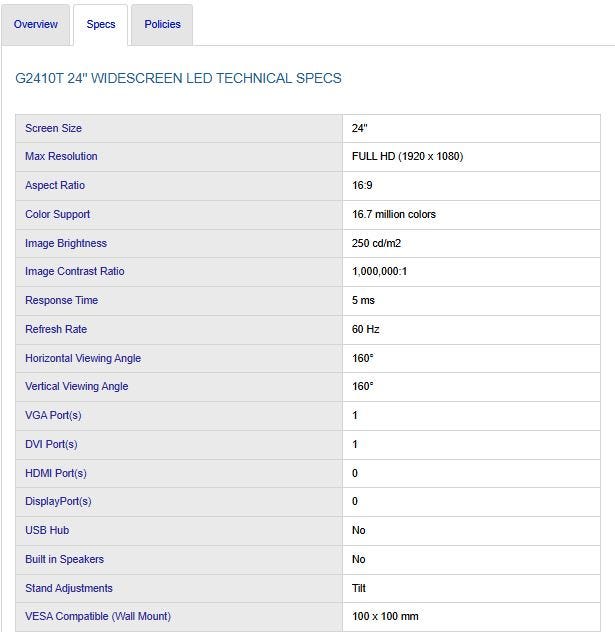The height and width of the screenshot is (632, 615).
Task: Click the G2410T technical specs heading
Action: click(179, 78)
